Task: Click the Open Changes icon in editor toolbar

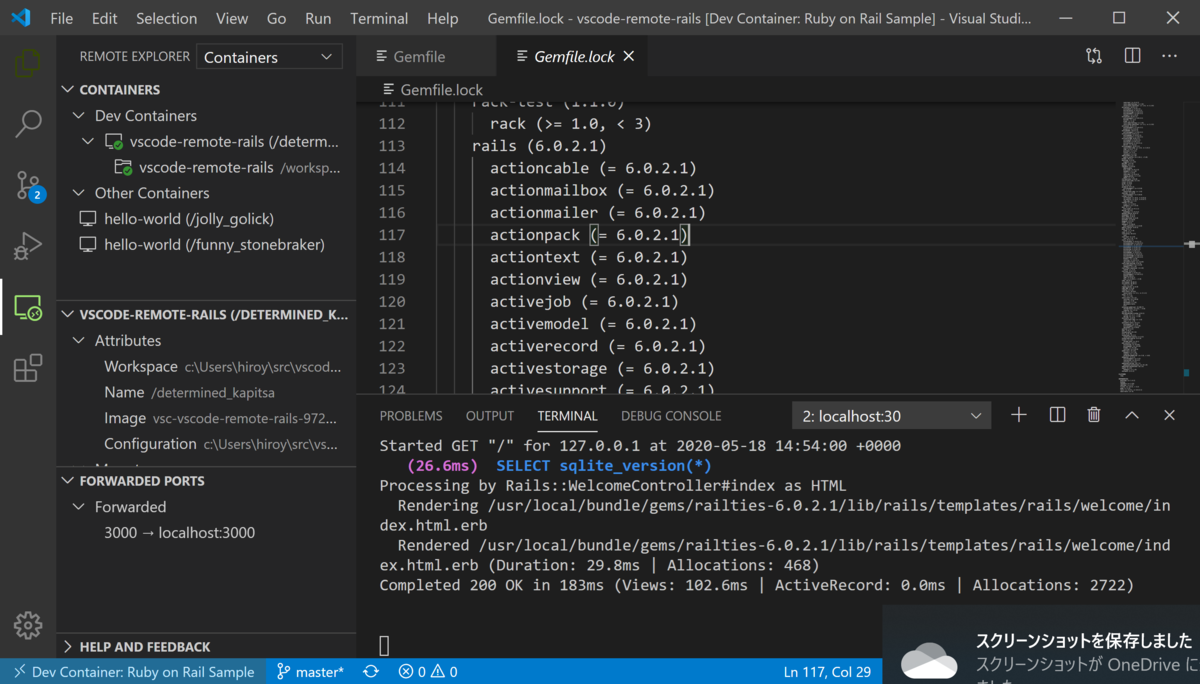Action: [1094, 56]
